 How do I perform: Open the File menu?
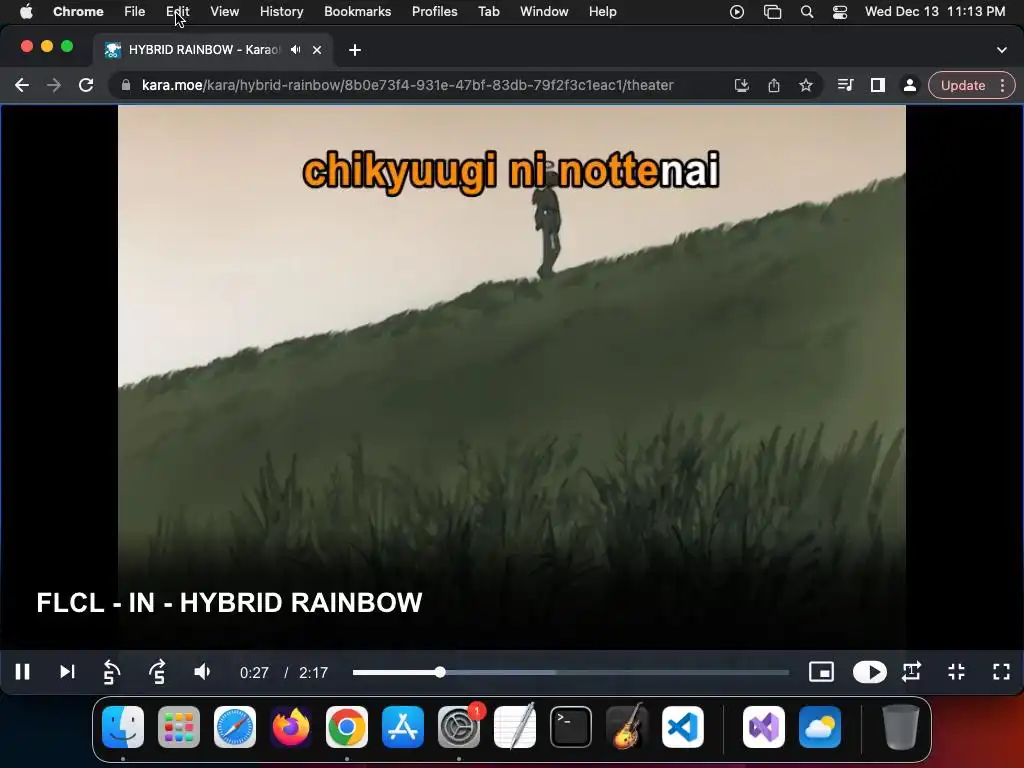135,12
